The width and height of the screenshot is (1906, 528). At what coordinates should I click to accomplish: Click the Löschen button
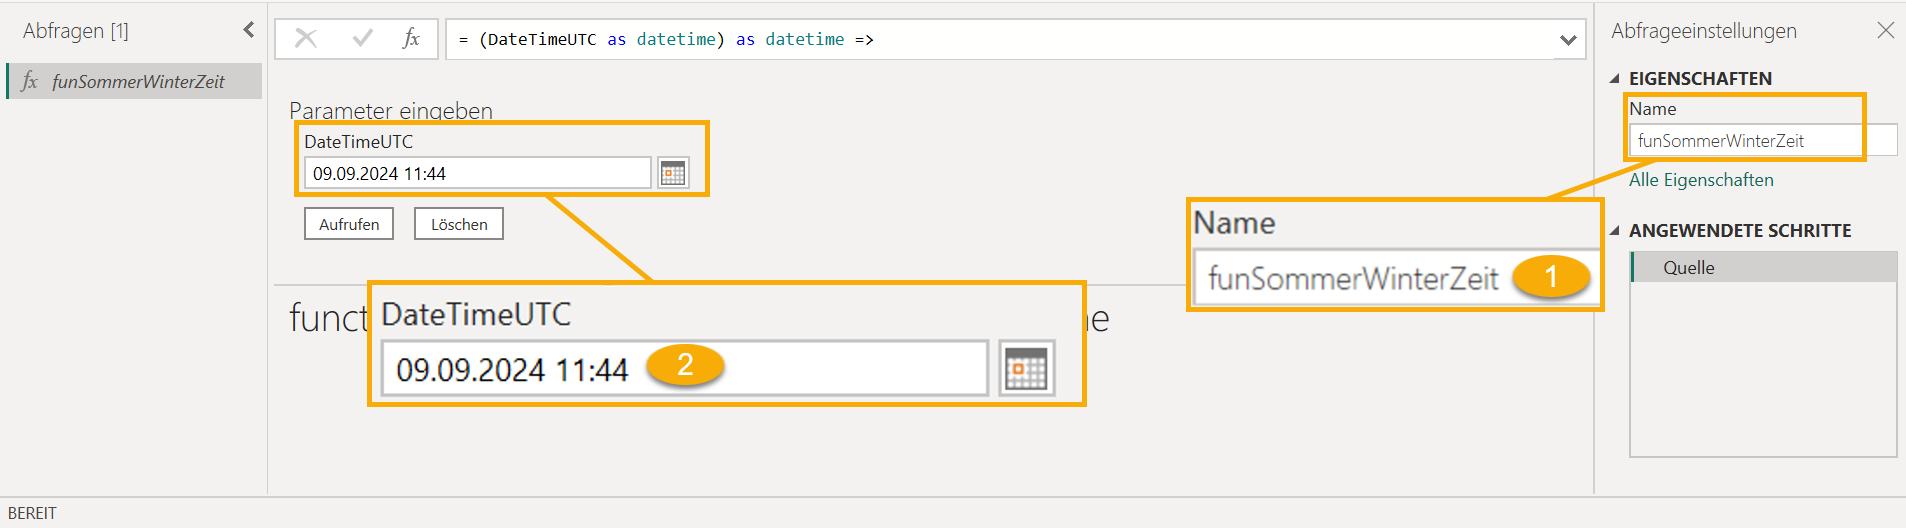point(459,224)
